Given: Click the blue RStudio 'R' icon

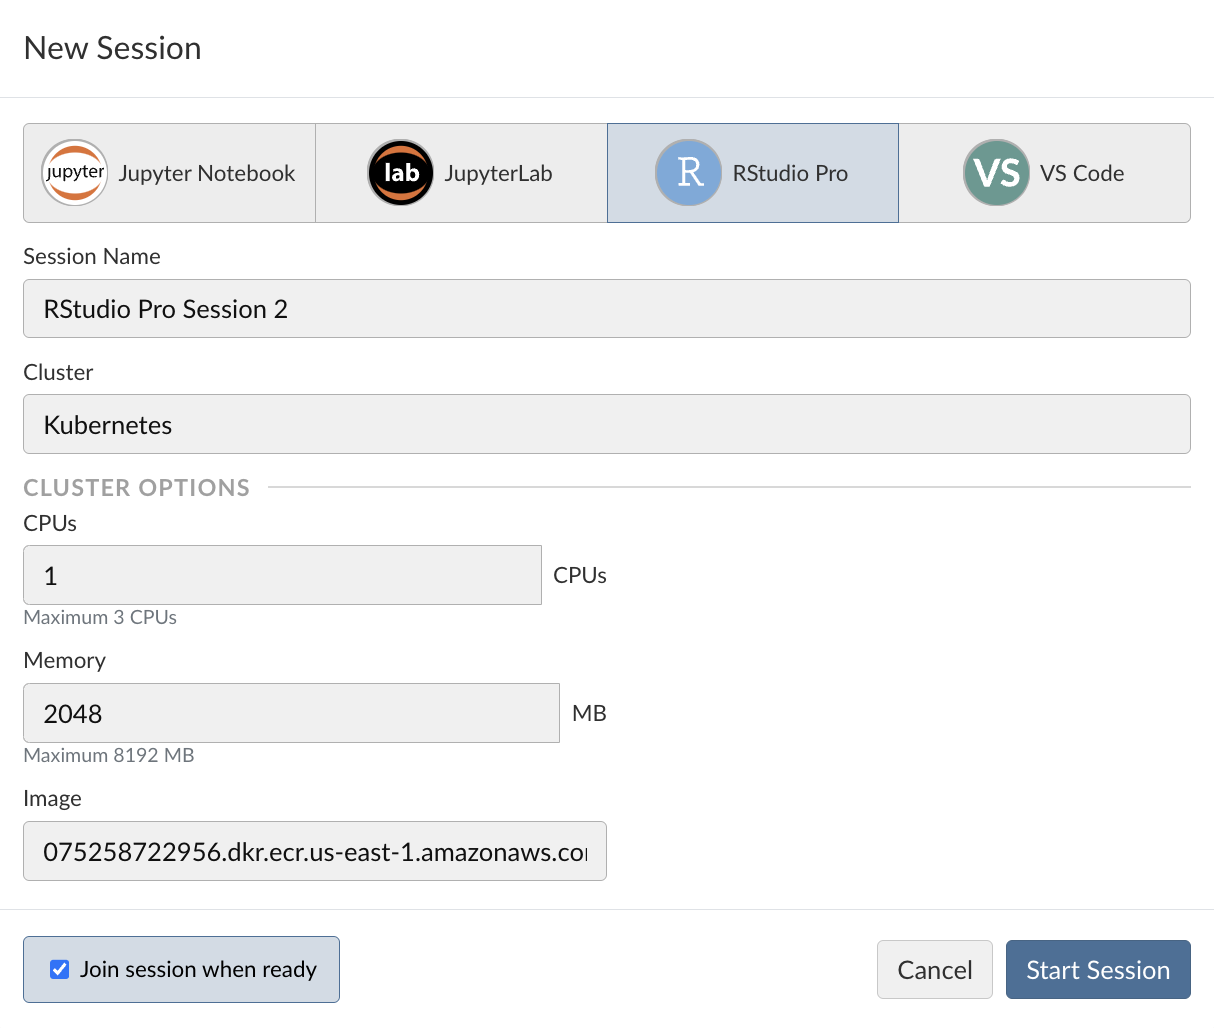Looking at the screenshot, I should pyautogui.click(x=688, y=173).
